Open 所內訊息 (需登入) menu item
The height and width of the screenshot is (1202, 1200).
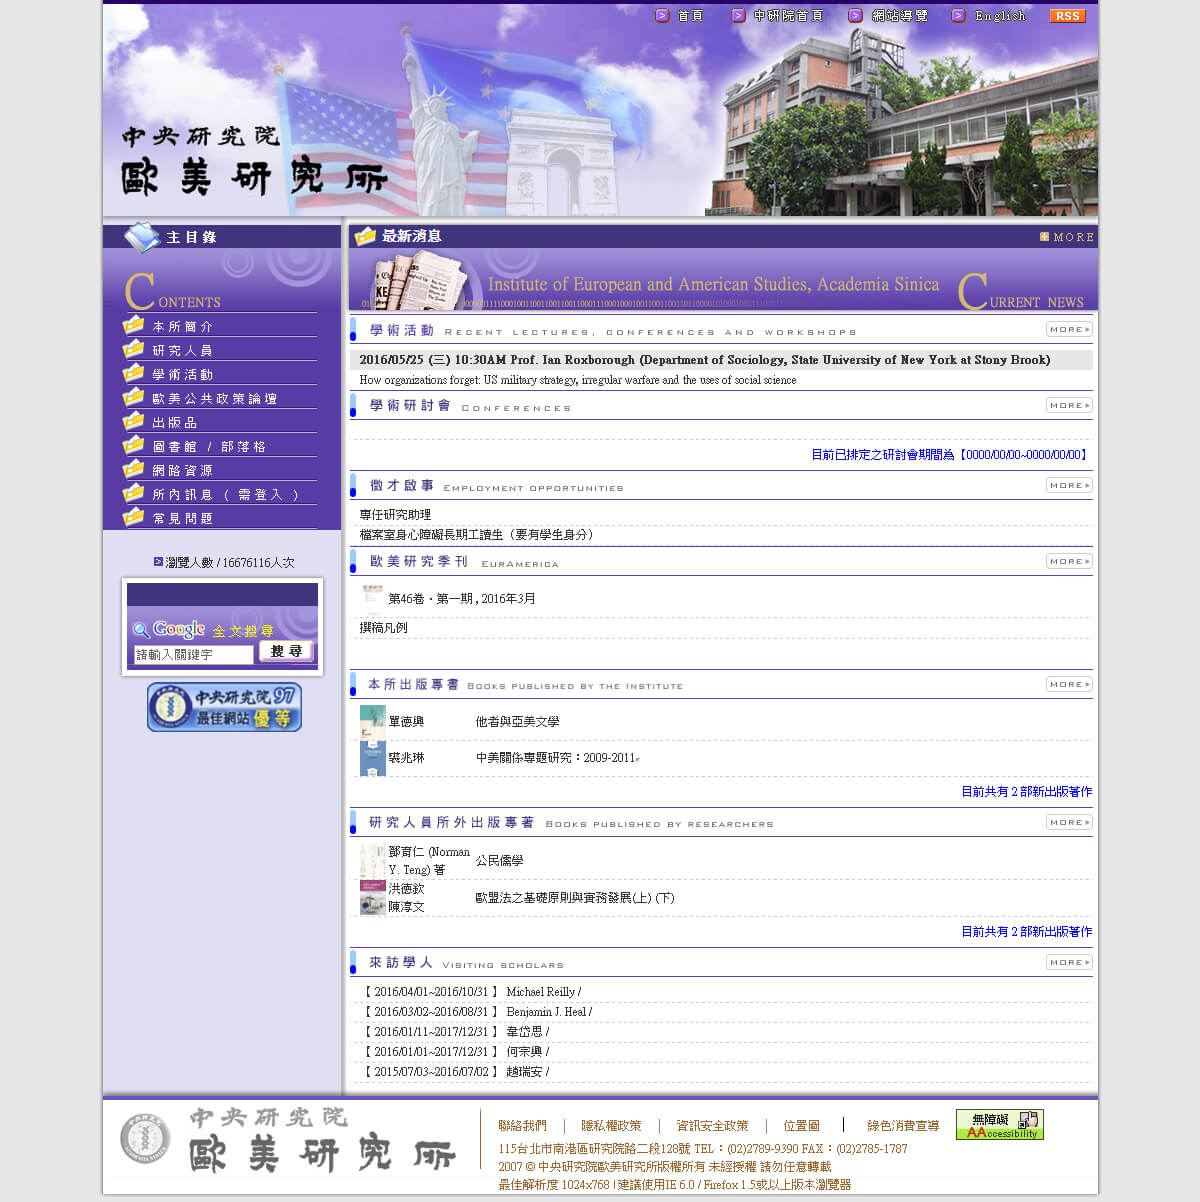226,495
